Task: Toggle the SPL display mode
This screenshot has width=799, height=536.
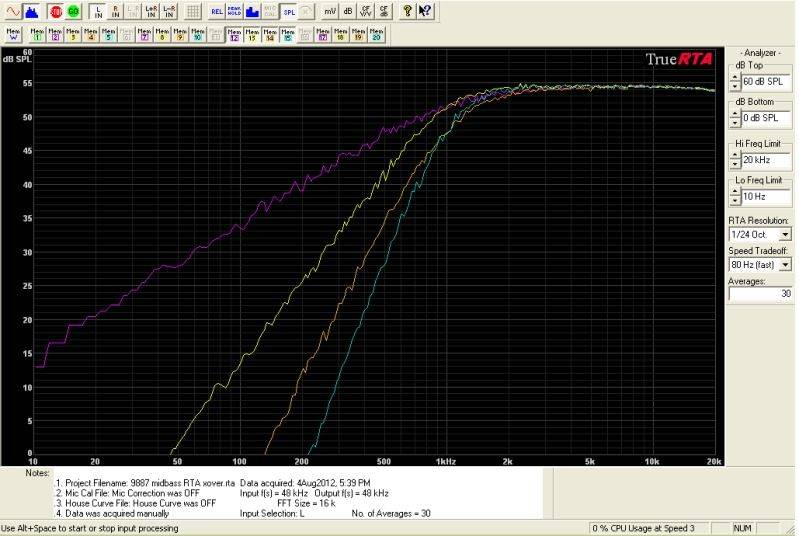Action: coord(288,11)
